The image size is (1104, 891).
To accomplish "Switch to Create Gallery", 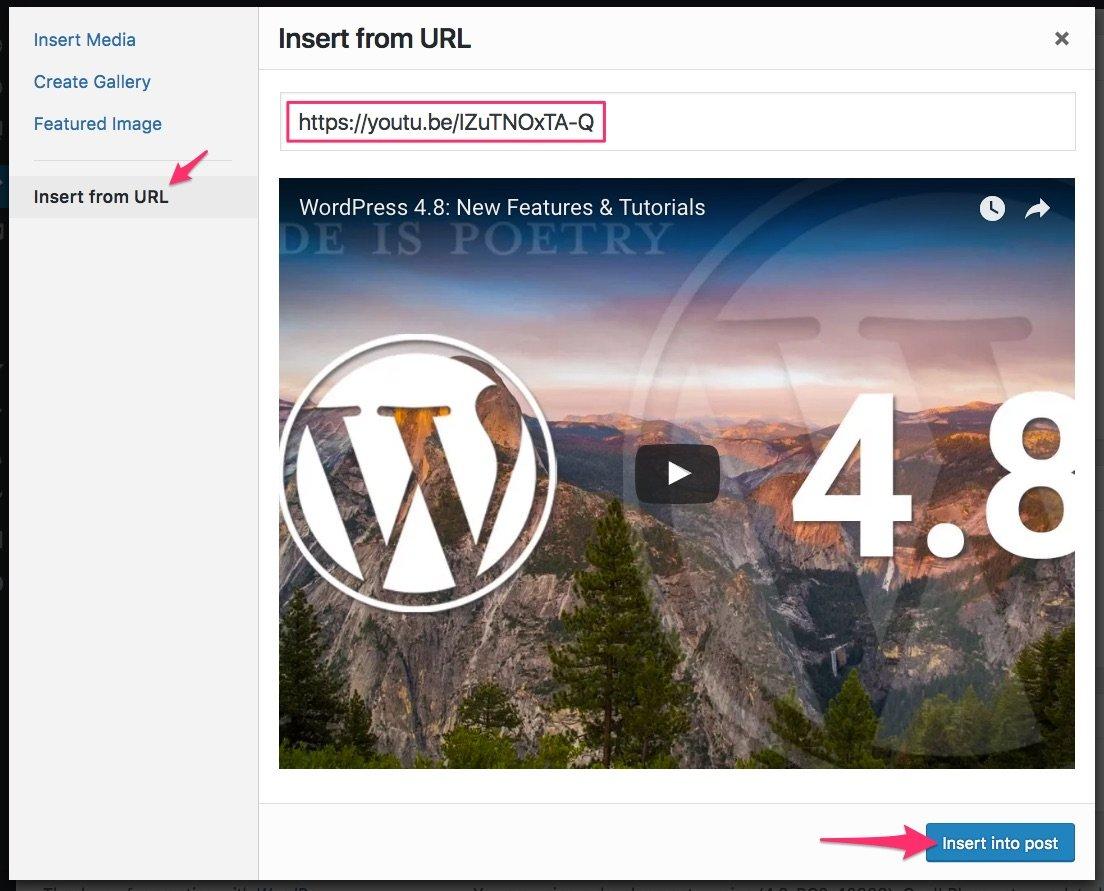I will pyautogui.click(x=92, y=82).
